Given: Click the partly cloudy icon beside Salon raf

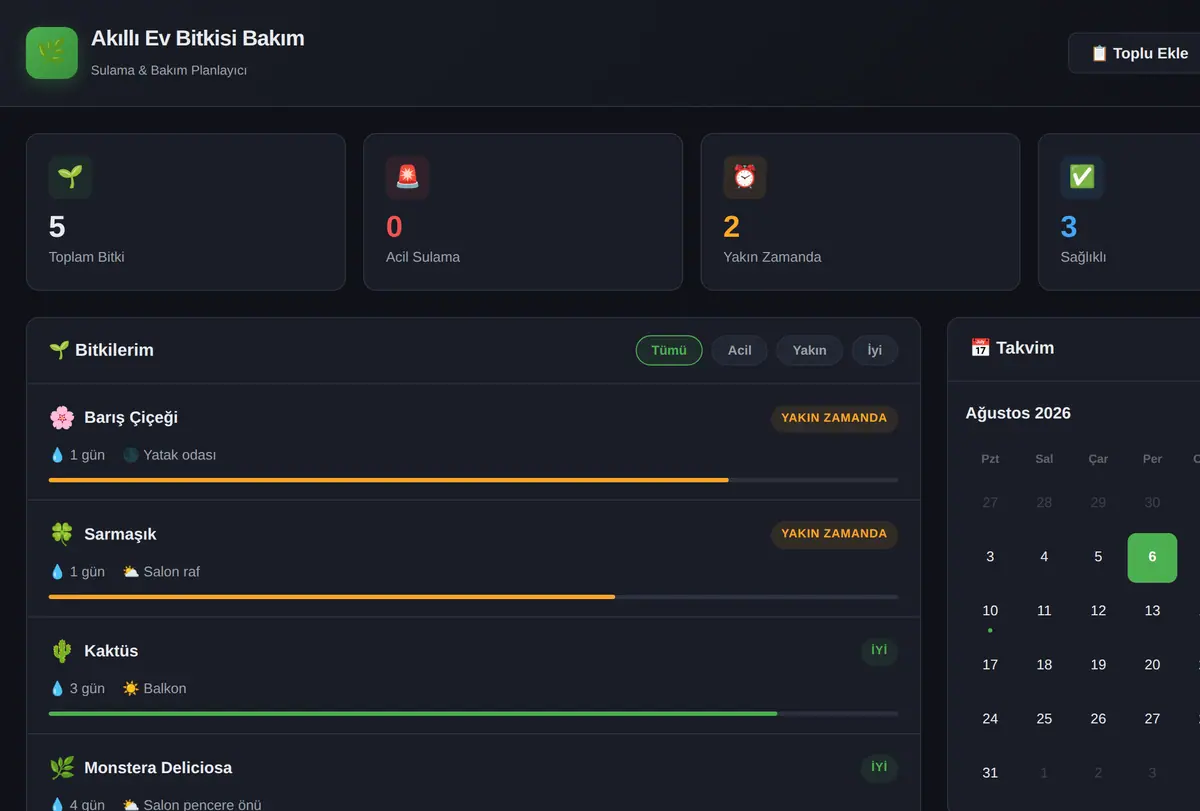Looking at the screenshot, I should [131, 572].
